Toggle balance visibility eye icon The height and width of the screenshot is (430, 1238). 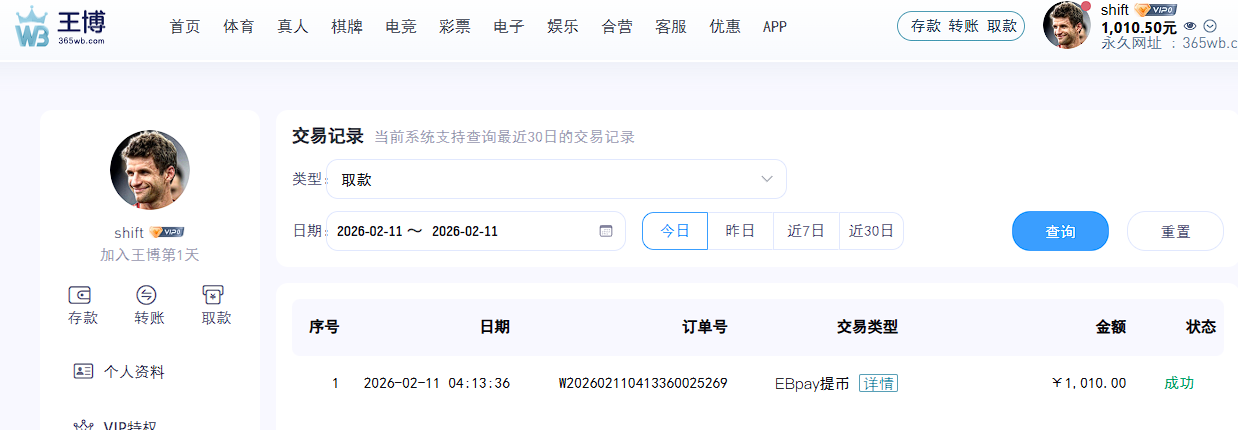[1190, 27]
